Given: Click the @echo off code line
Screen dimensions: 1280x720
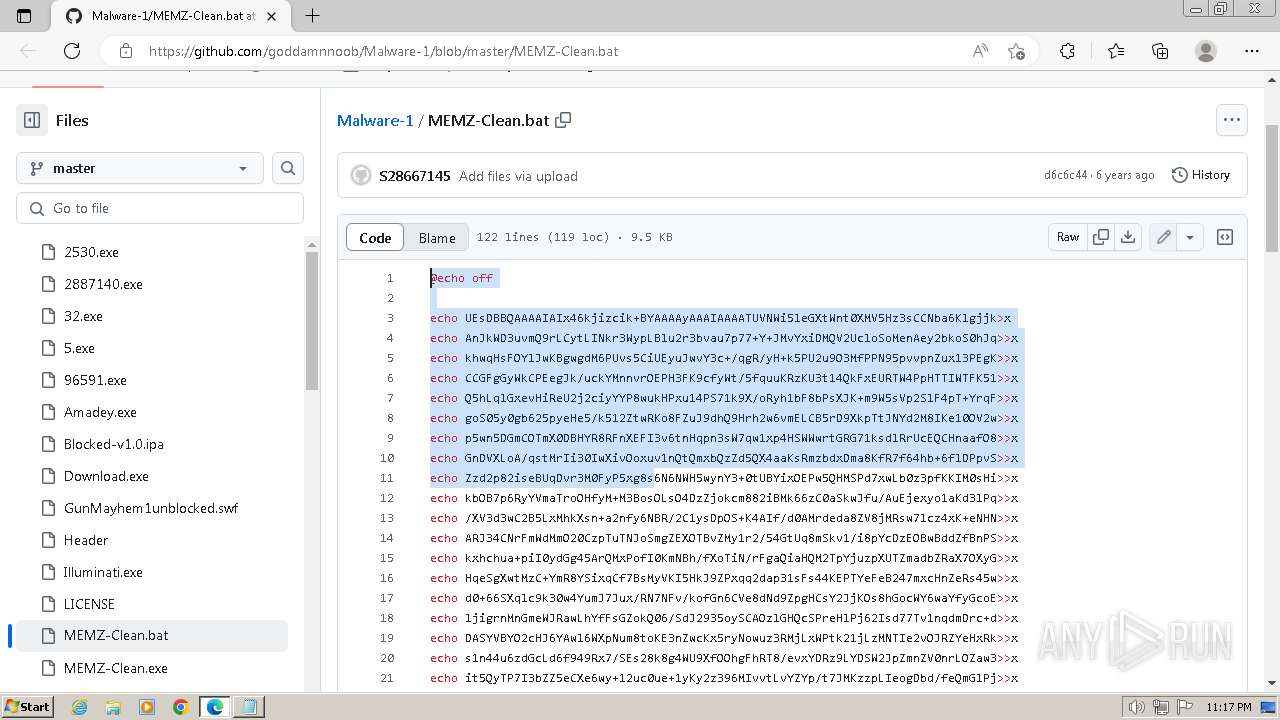Looking at the screenshot, I should click(462, 278).
